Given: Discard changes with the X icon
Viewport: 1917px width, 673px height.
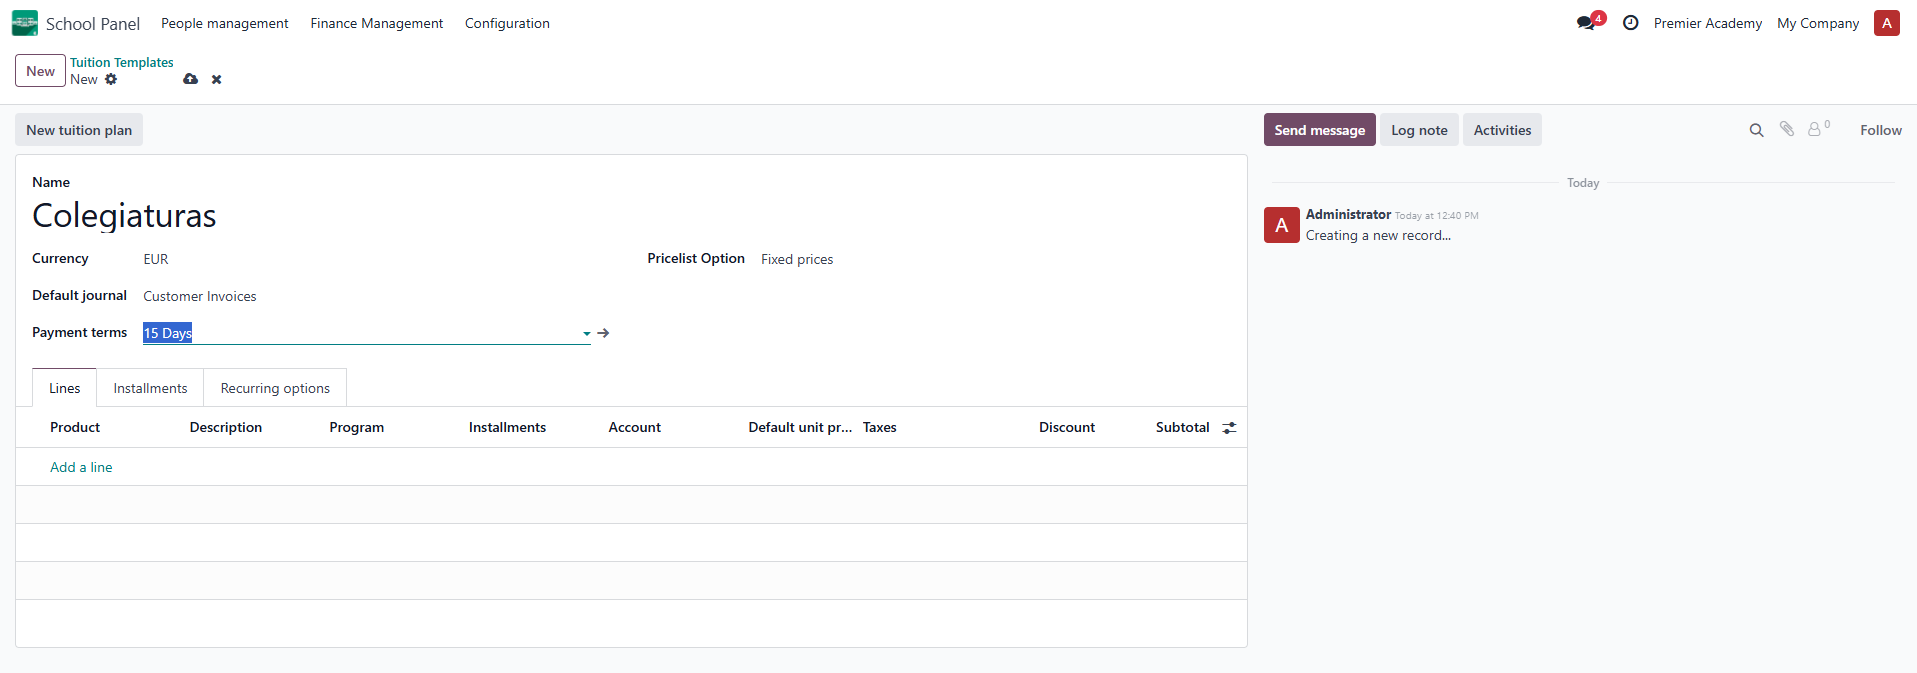Looking at the screenshot, I should 216,80.
